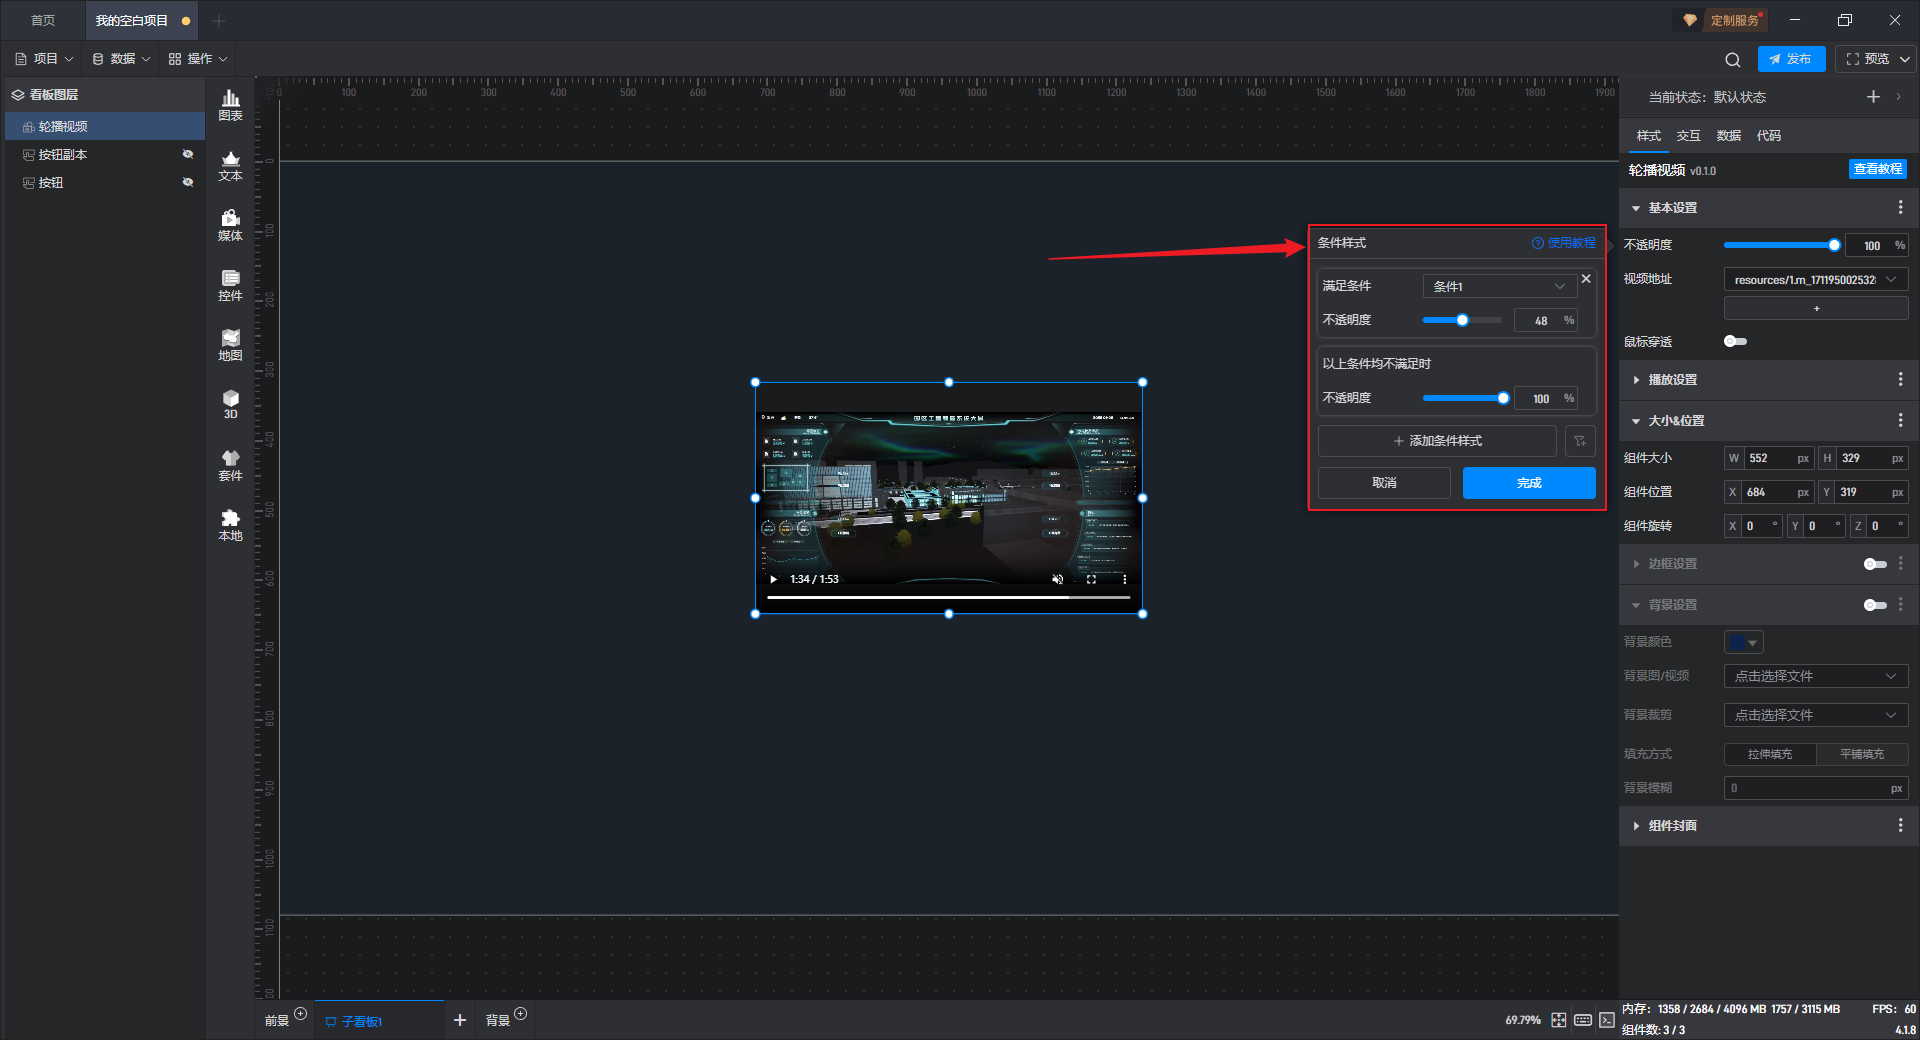
Task: Open the 媒体 media components icon
Action: point(230,225)
